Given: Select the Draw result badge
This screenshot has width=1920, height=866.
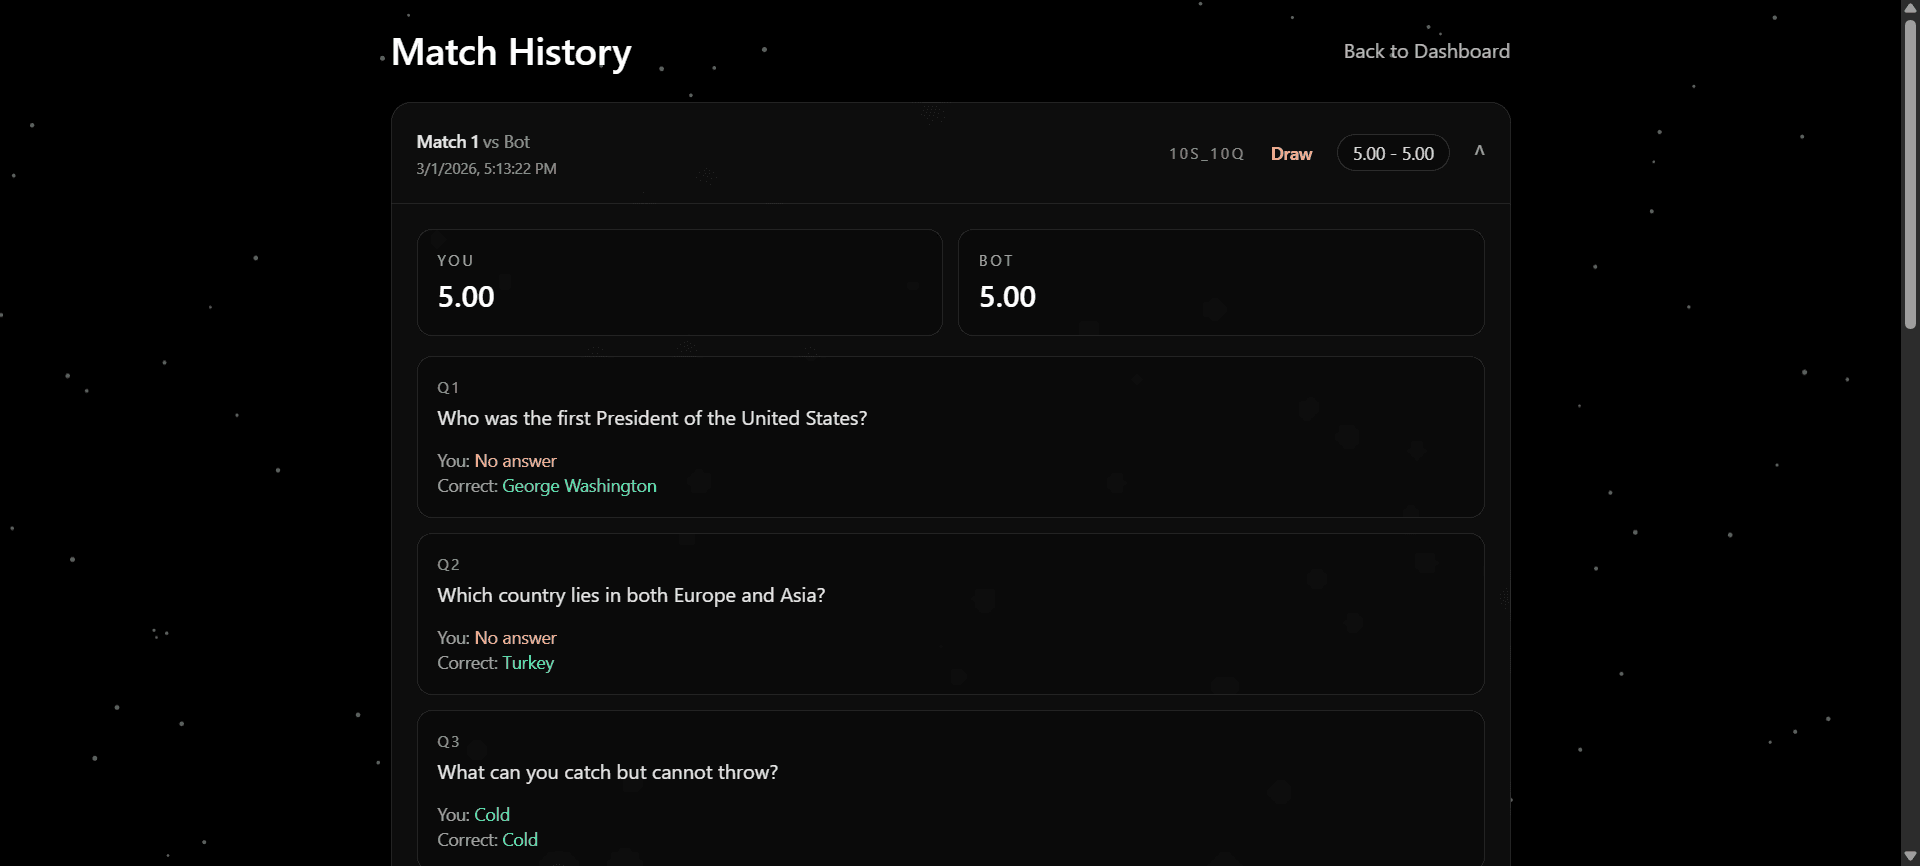Looking at the screenshot, I should tap(1290, 154).
